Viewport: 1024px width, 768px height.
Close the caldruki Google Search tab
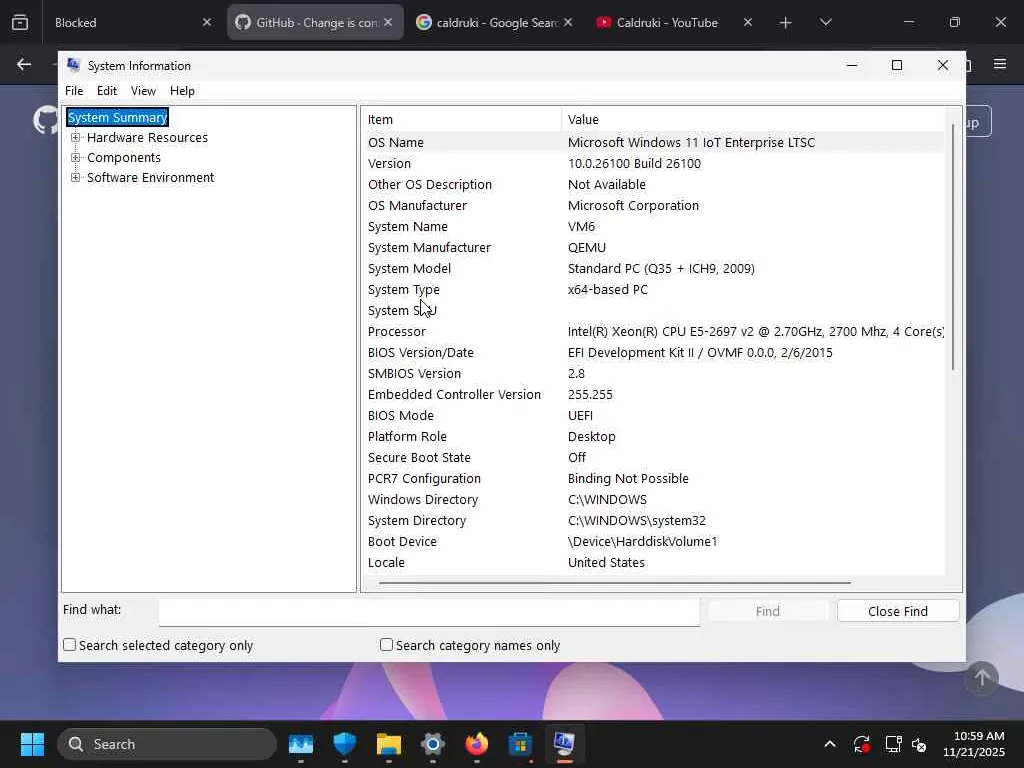[568, 22]
